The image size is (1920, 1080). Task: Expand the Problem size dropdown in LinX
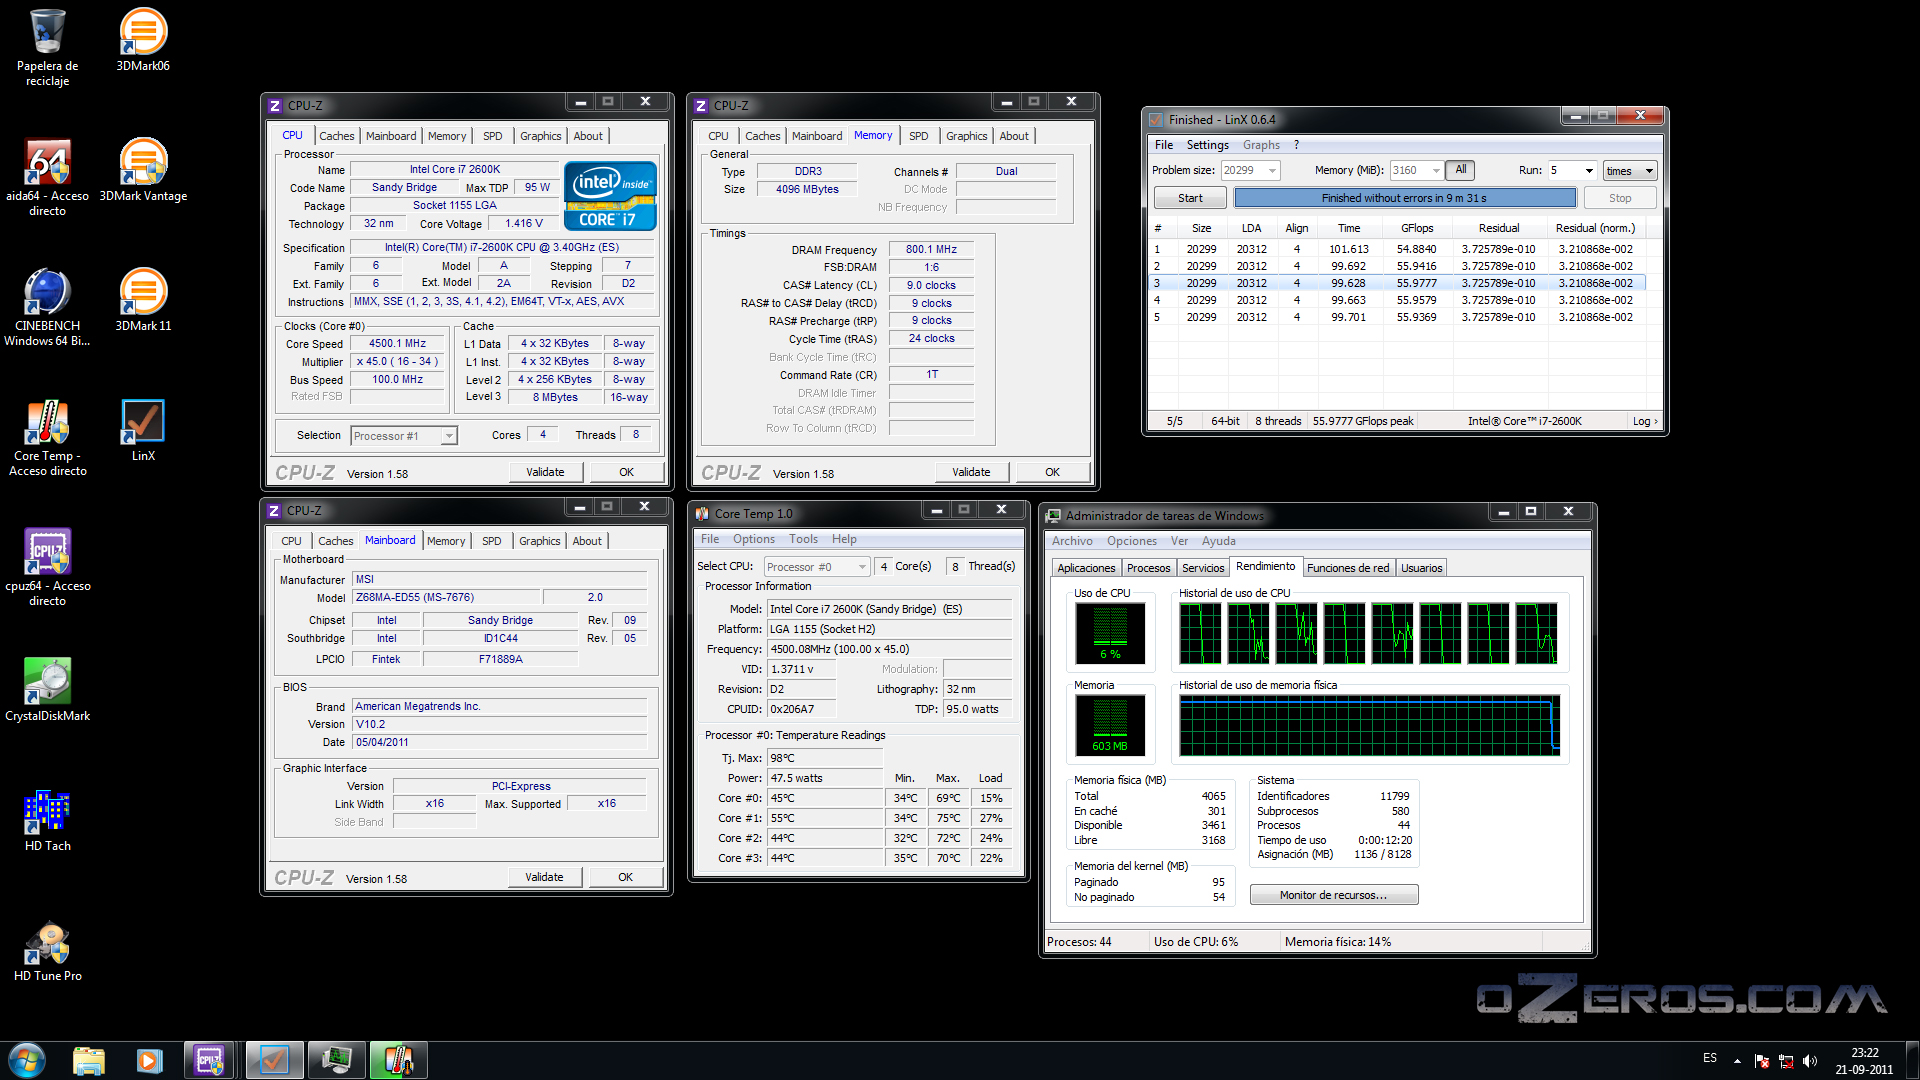tap(1272, 171)
